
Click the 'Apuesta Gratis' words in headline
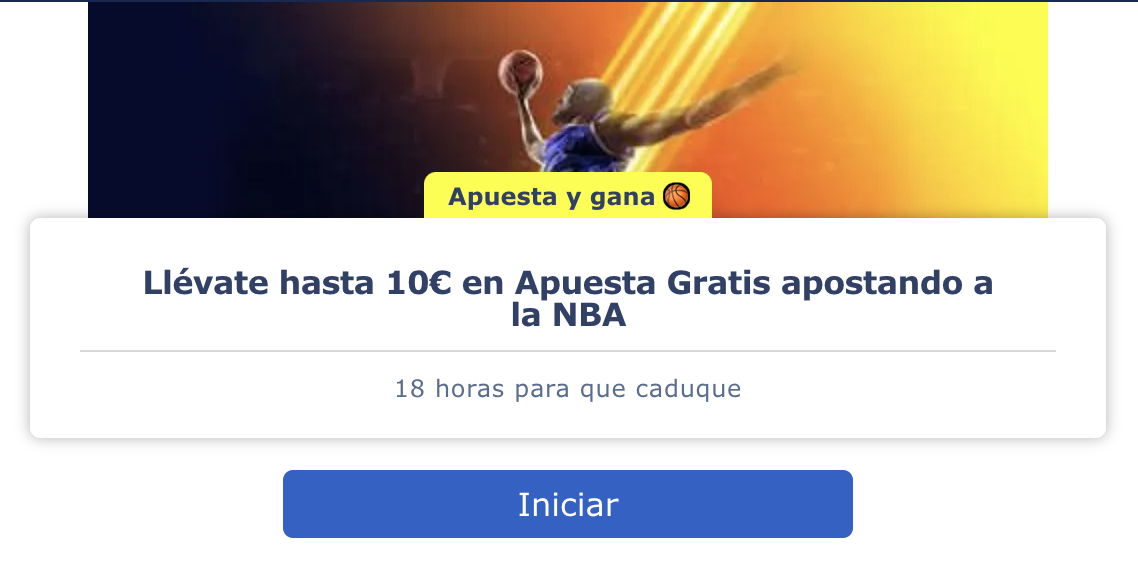coord(642,282)
